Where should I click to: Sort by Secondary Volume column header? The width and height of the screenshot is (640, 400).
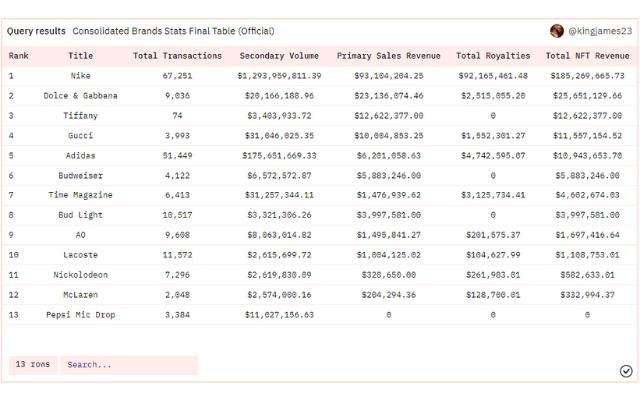[x=279, y=56]
